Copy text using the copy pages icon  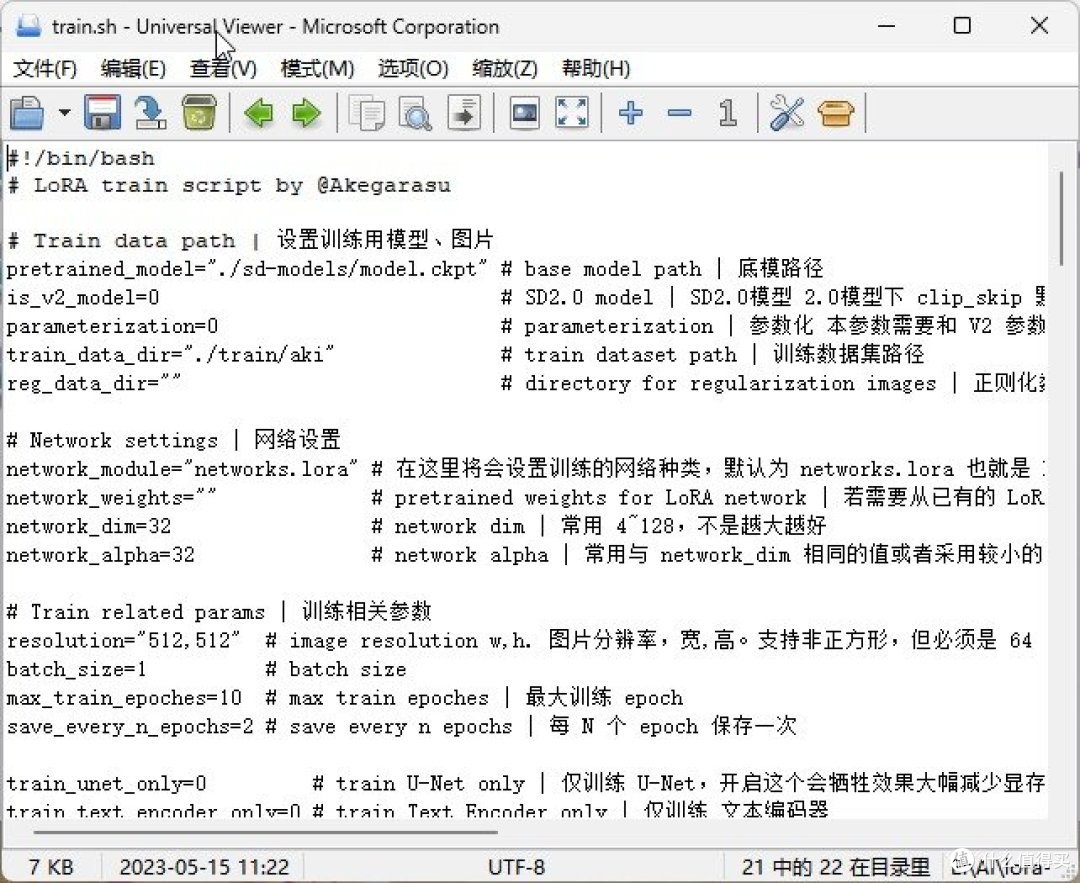coord(367,113)
